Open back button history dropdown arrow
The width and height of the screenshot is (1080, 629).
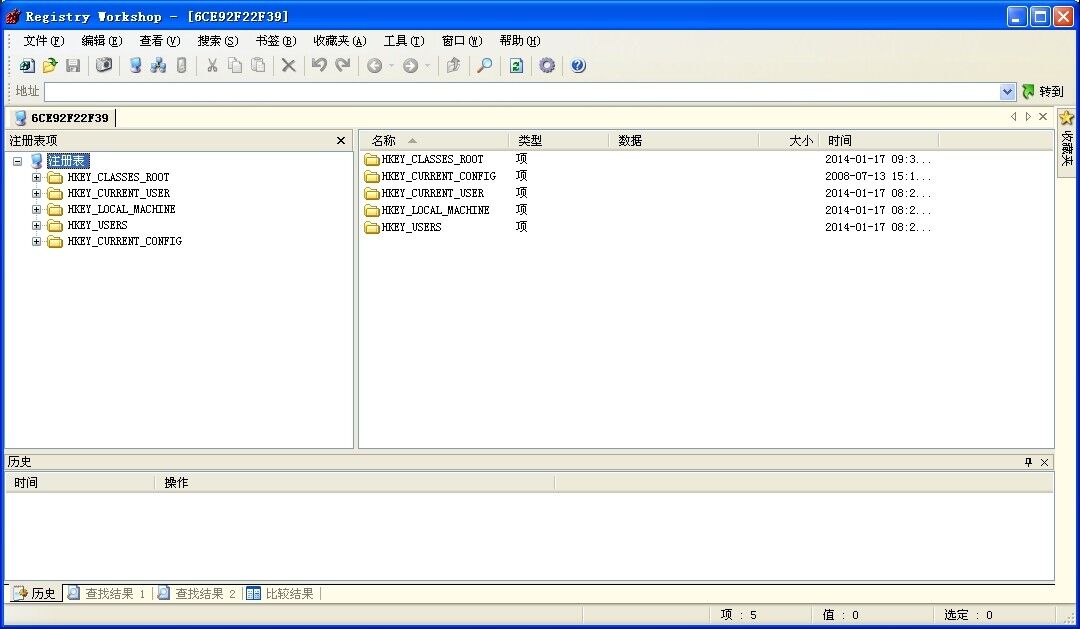pos(391,65)
